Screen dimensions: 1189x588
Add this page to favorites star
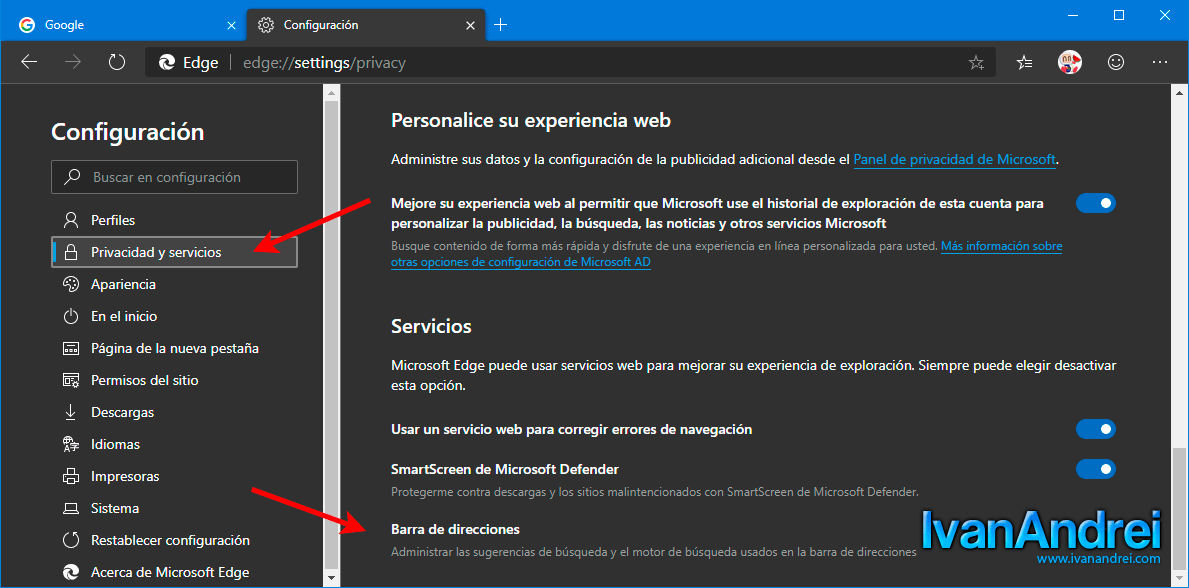pos(976,63)
